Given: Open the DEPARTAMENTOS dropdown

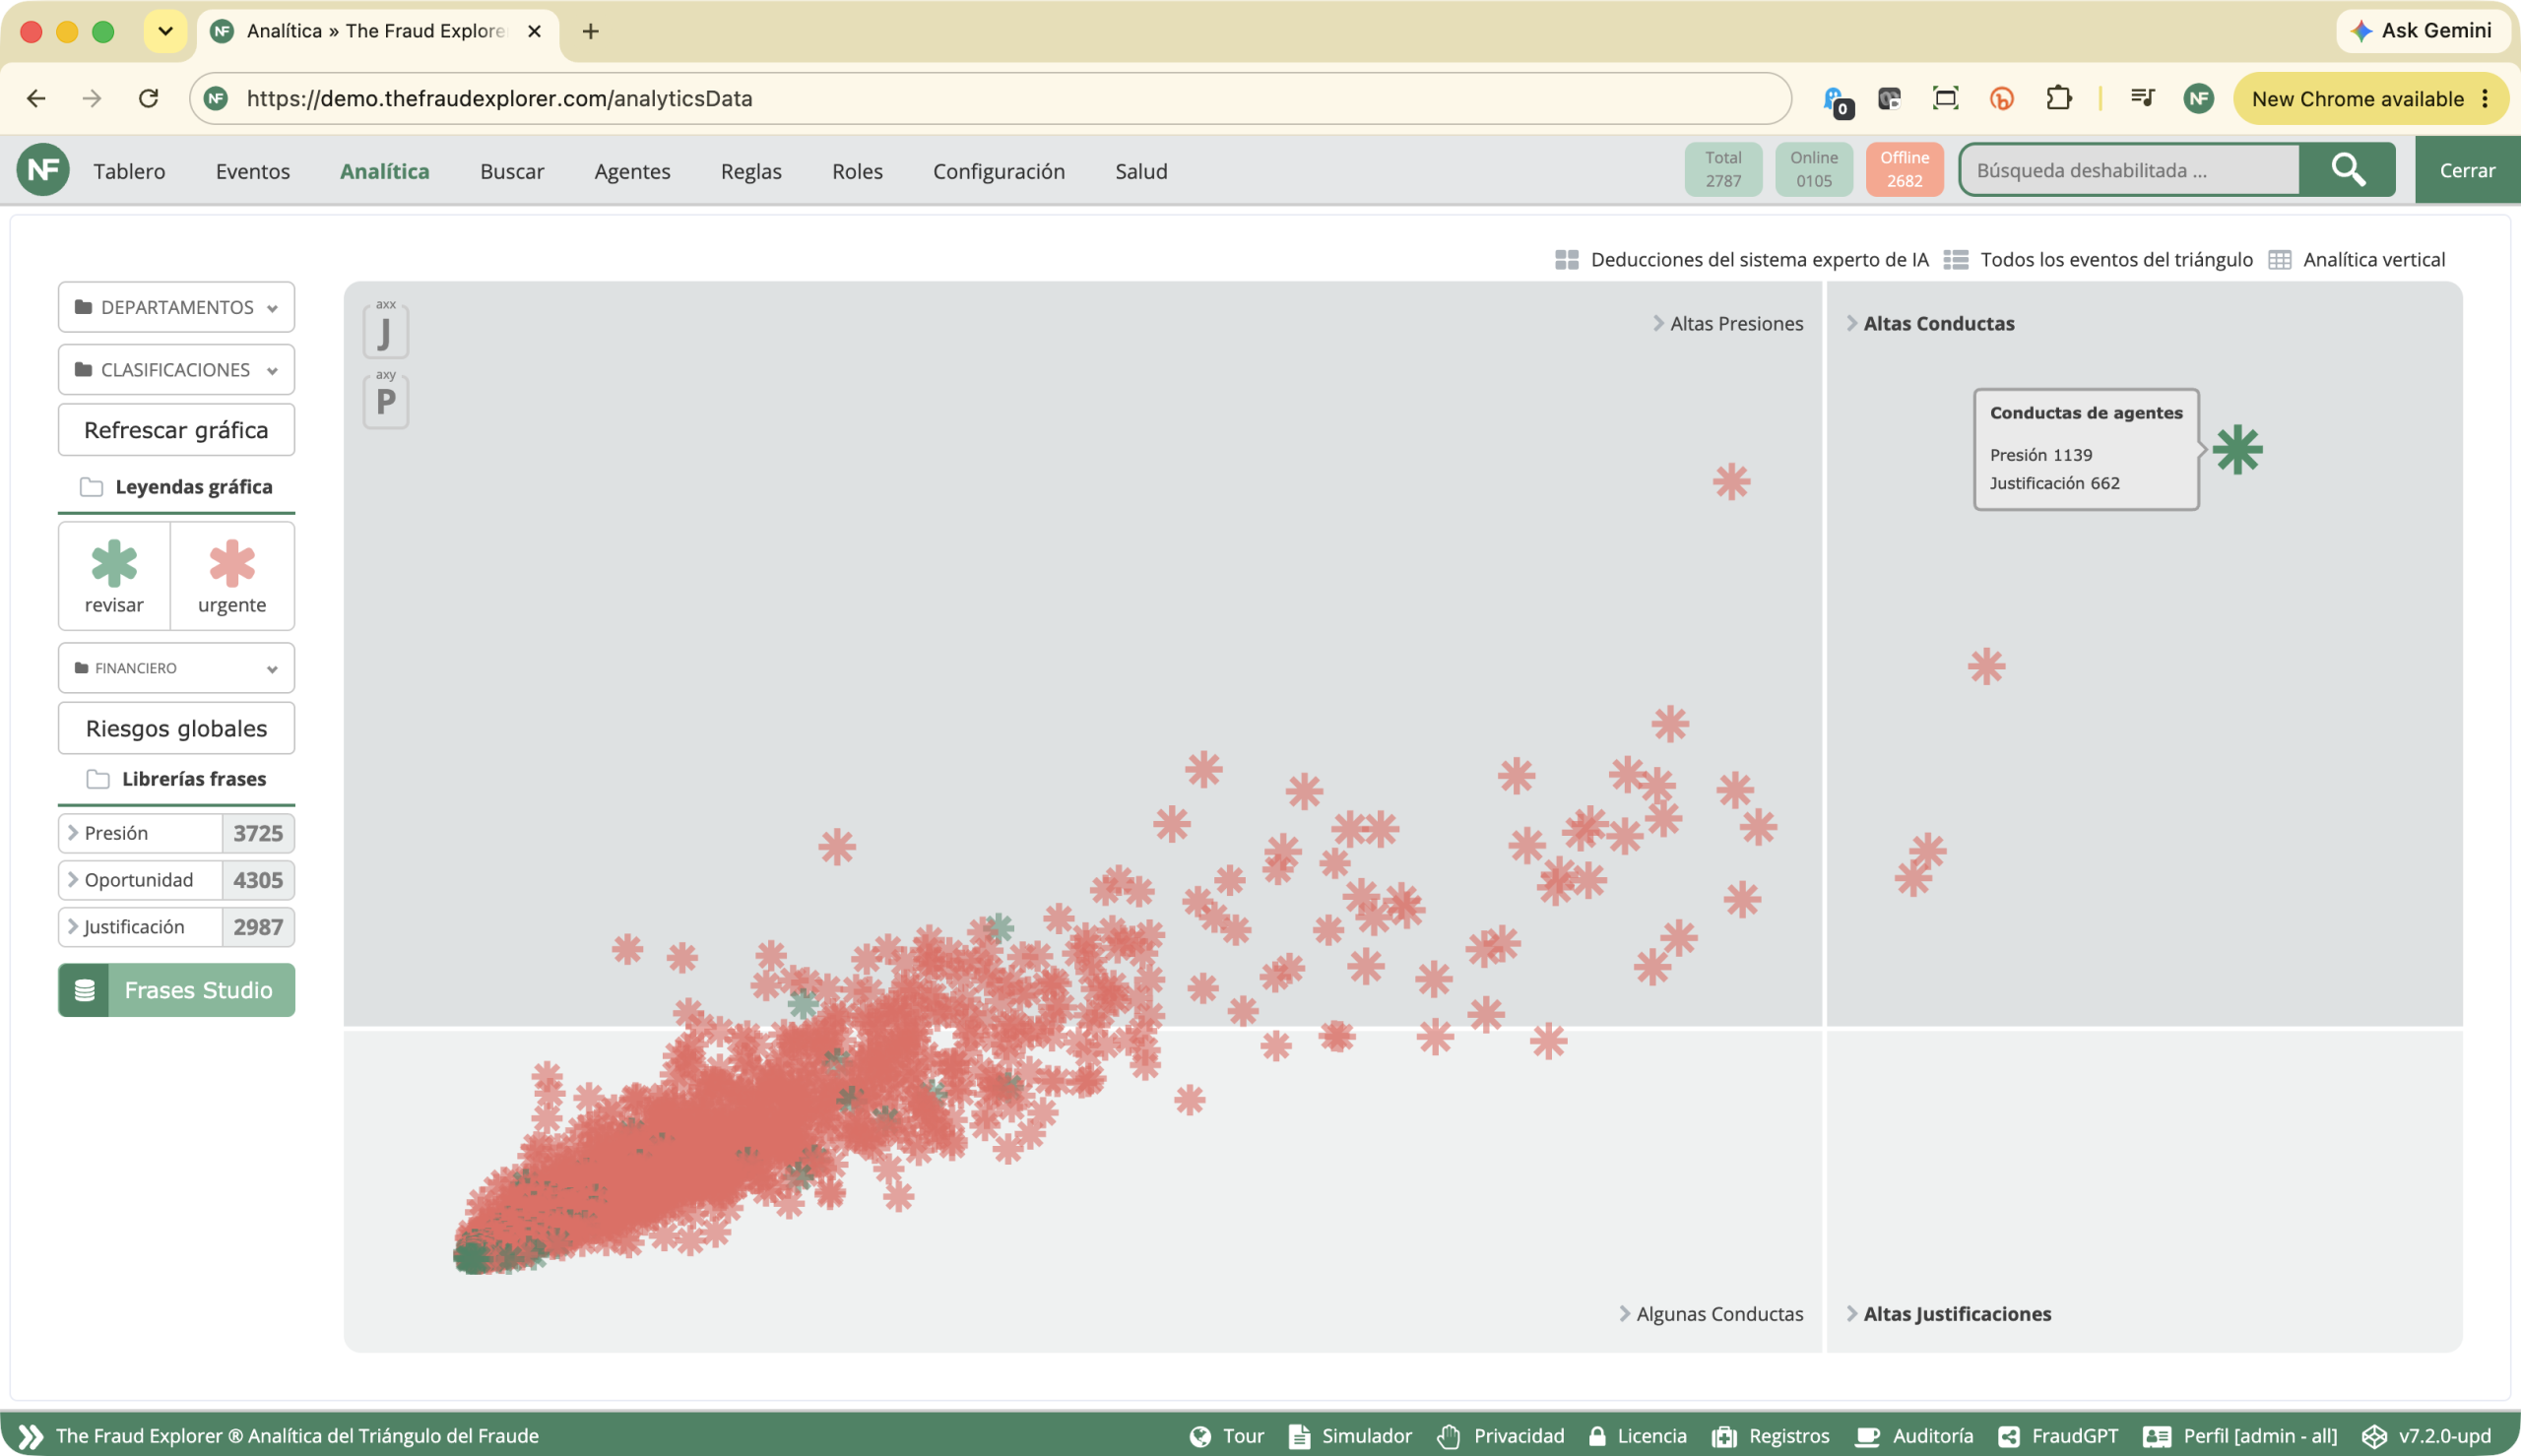Looking at the screenshot, I should [176, 307].
